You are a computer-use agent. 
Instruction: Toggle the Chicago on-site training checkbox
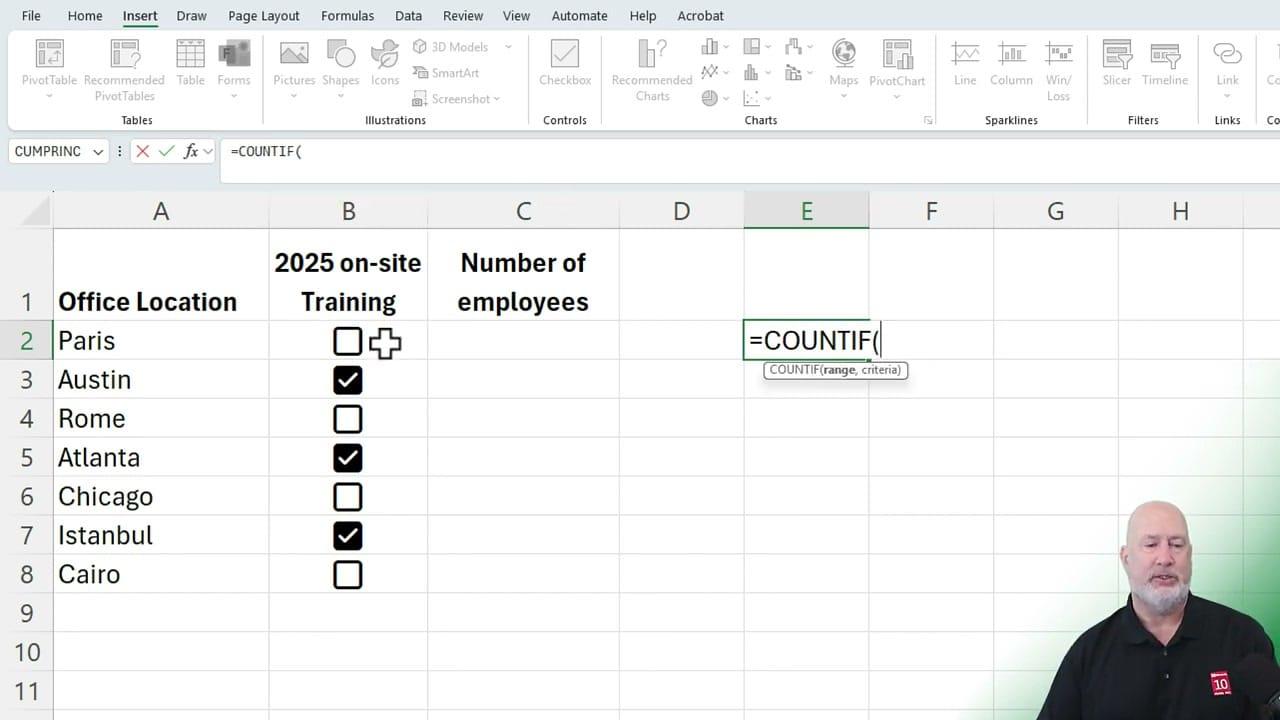click(x=348, y=496)
